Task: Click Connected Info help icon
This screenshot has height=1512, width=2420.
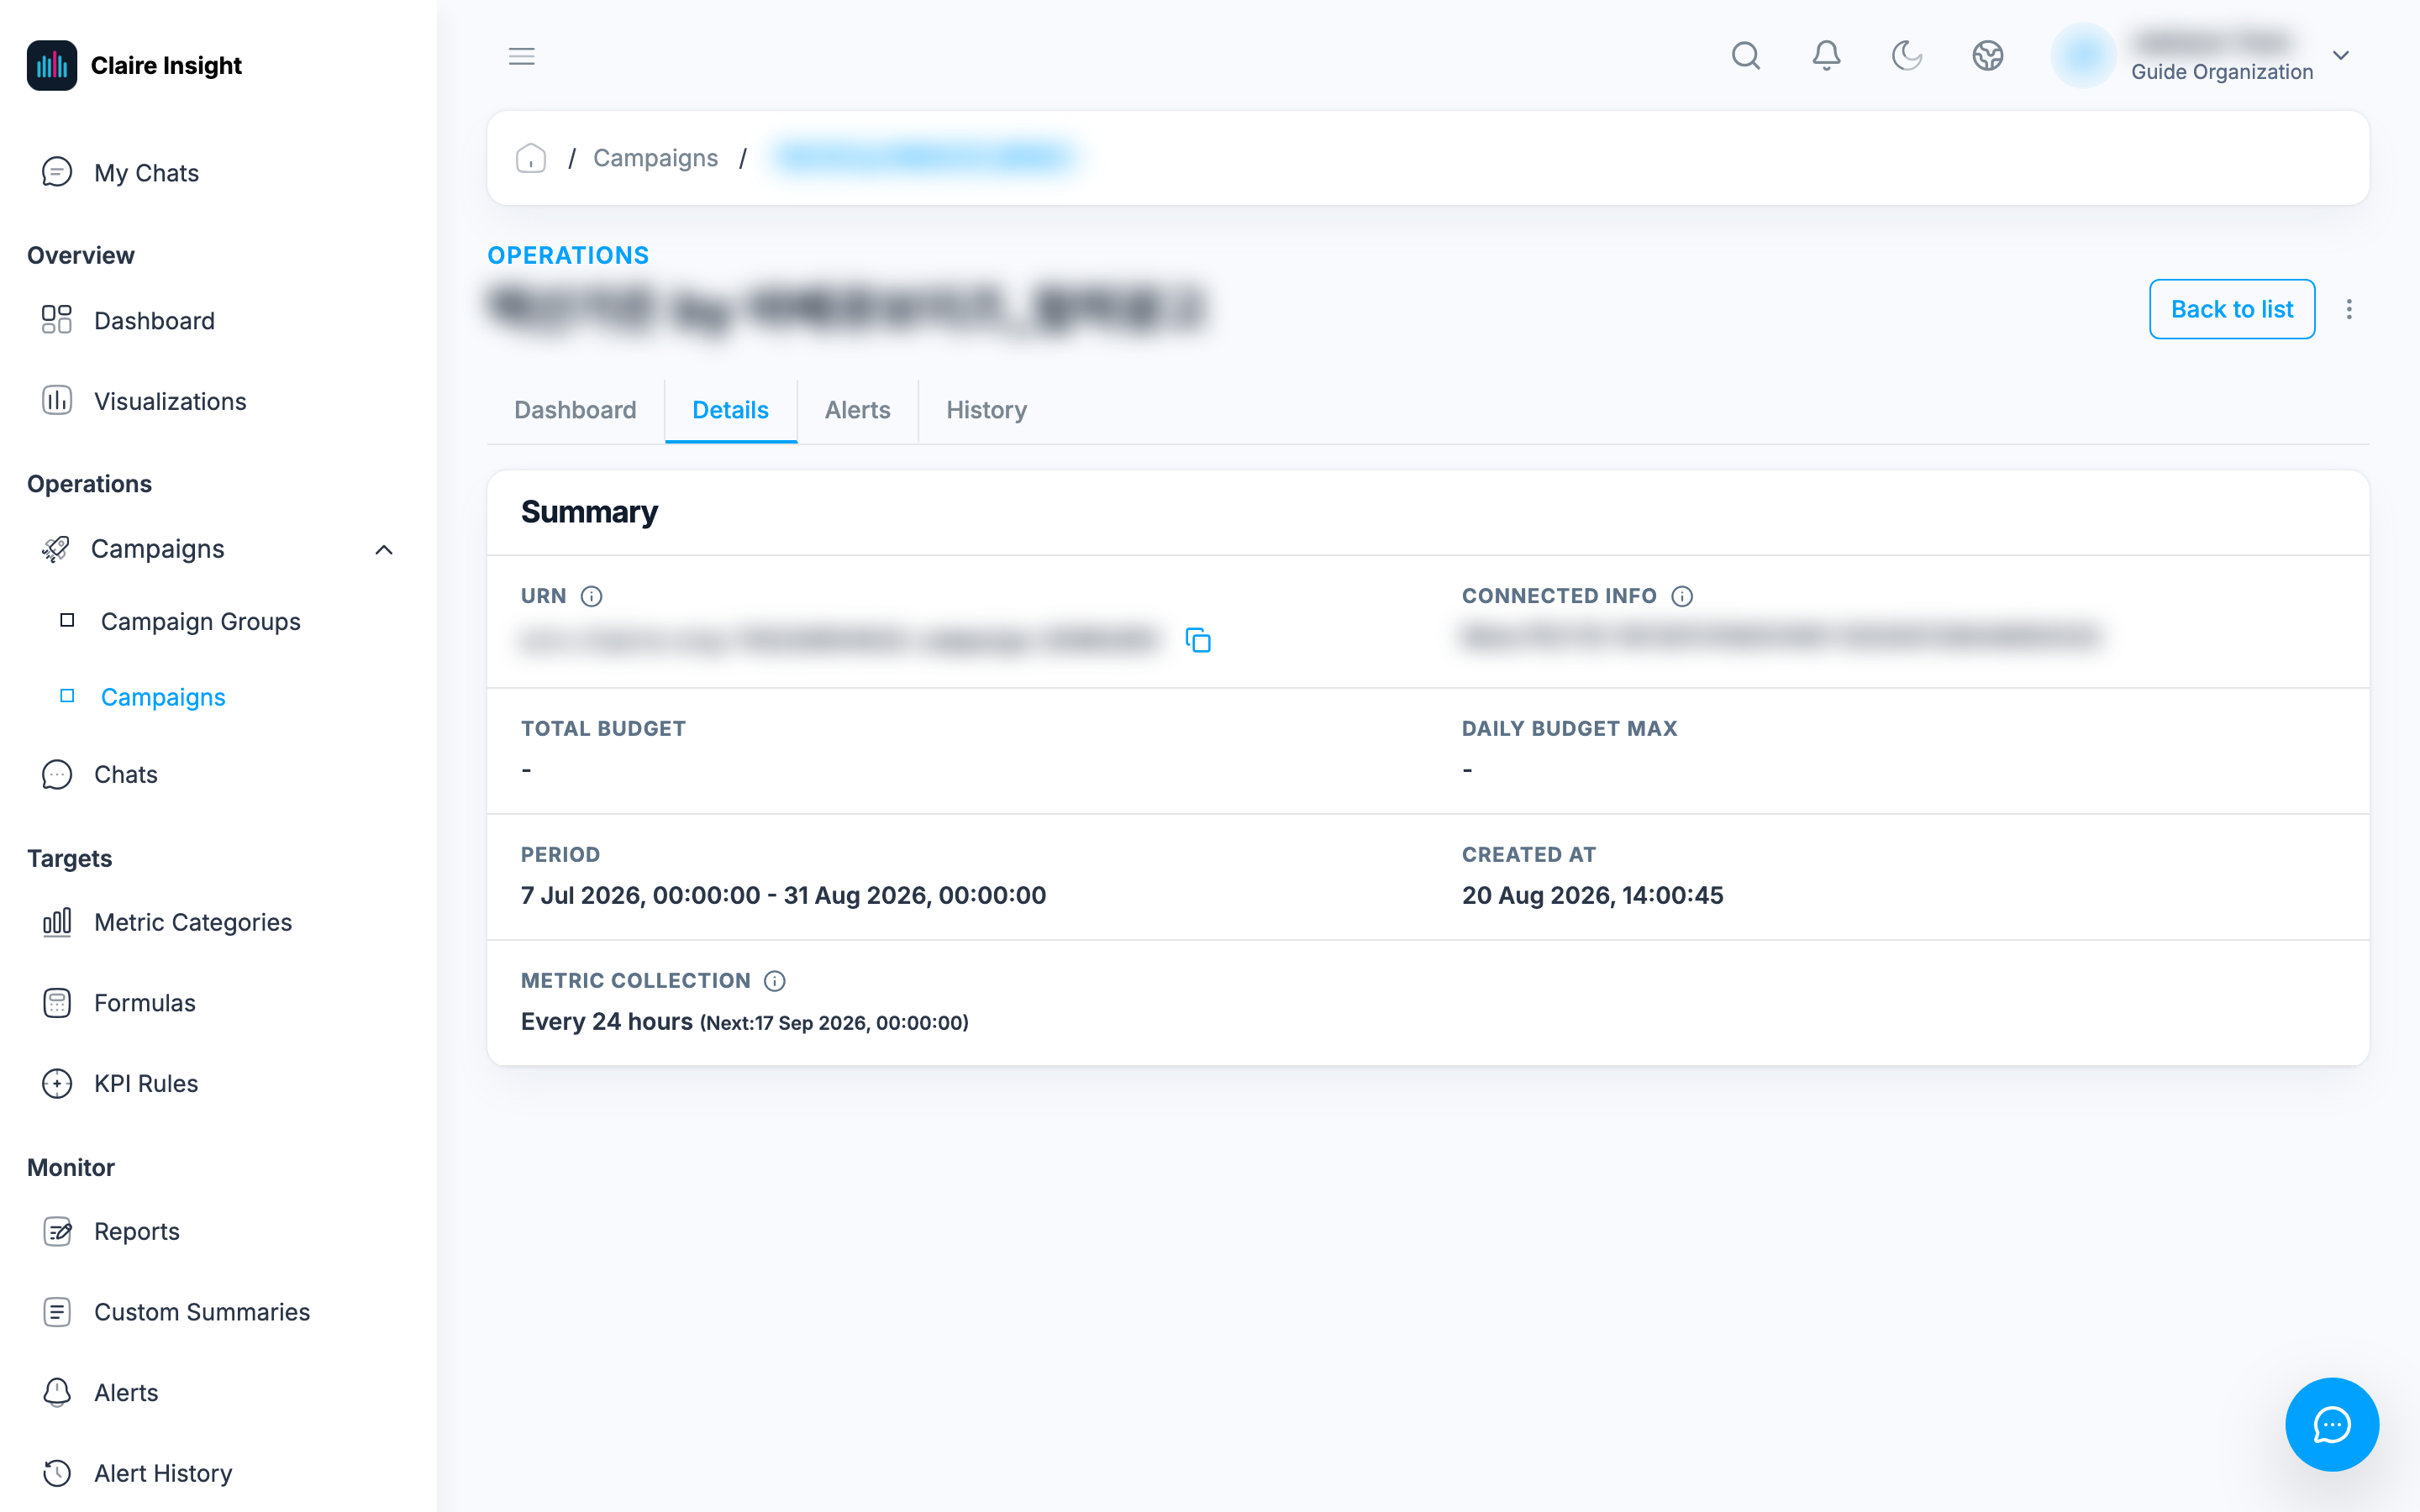Action: (1682, 596)
